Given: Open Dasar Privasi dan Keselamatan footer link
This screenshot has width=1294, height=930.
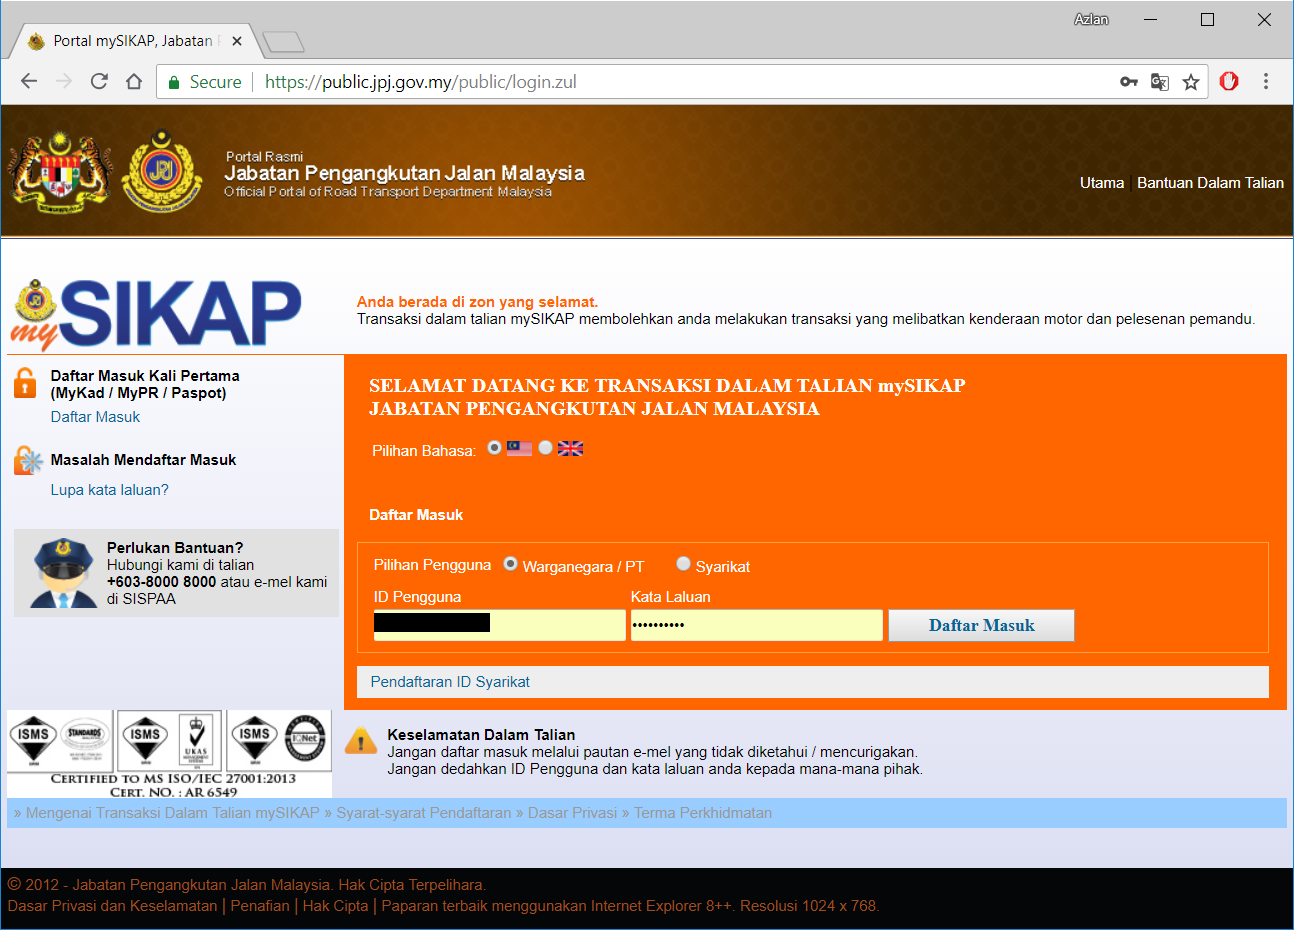Looking at the screenshot, I should [112, 906].
